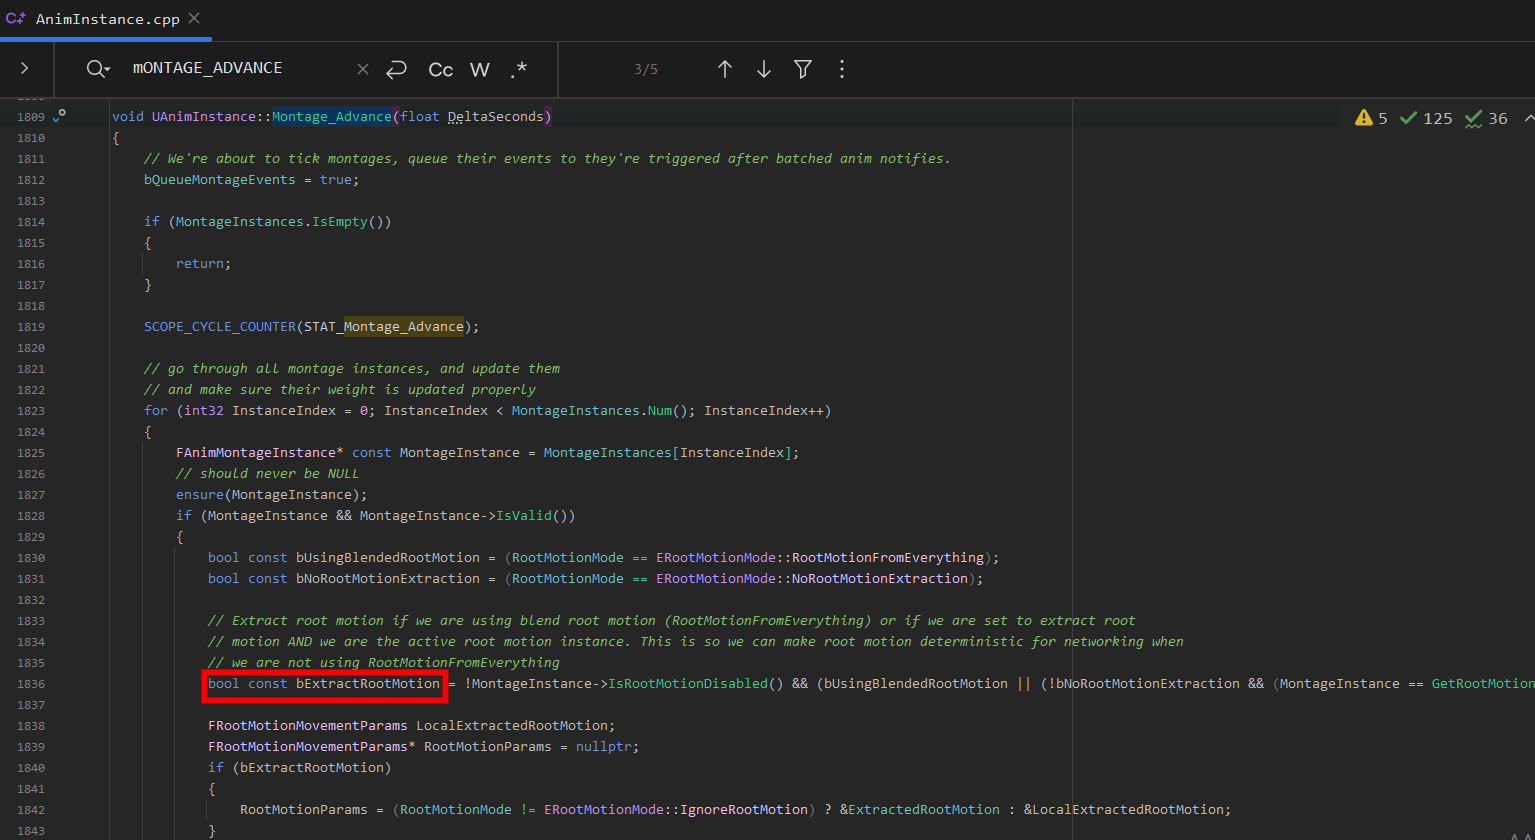
Task: Insert a new line in search field
Action: 397,69
